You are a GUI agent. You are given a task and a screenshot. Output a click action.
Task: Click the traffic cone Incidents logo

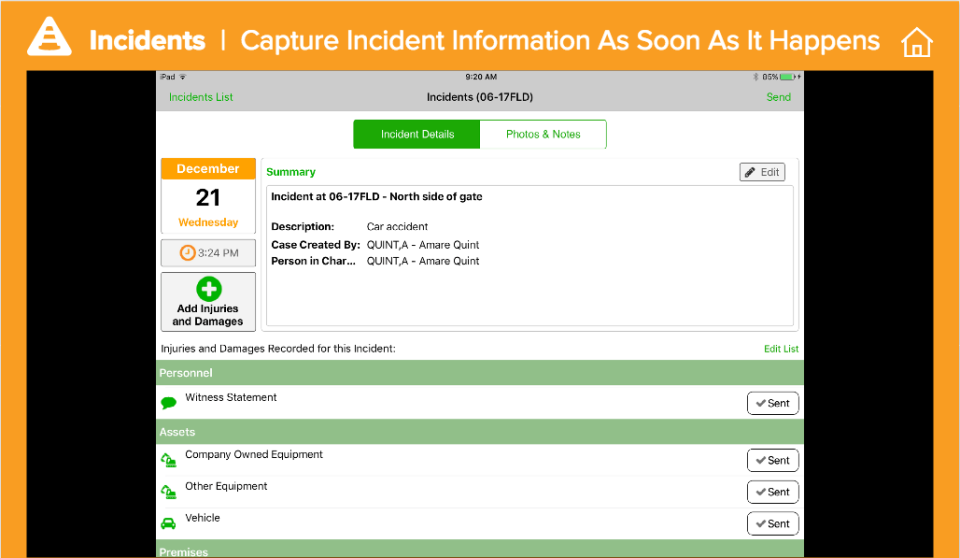[49, 37]
